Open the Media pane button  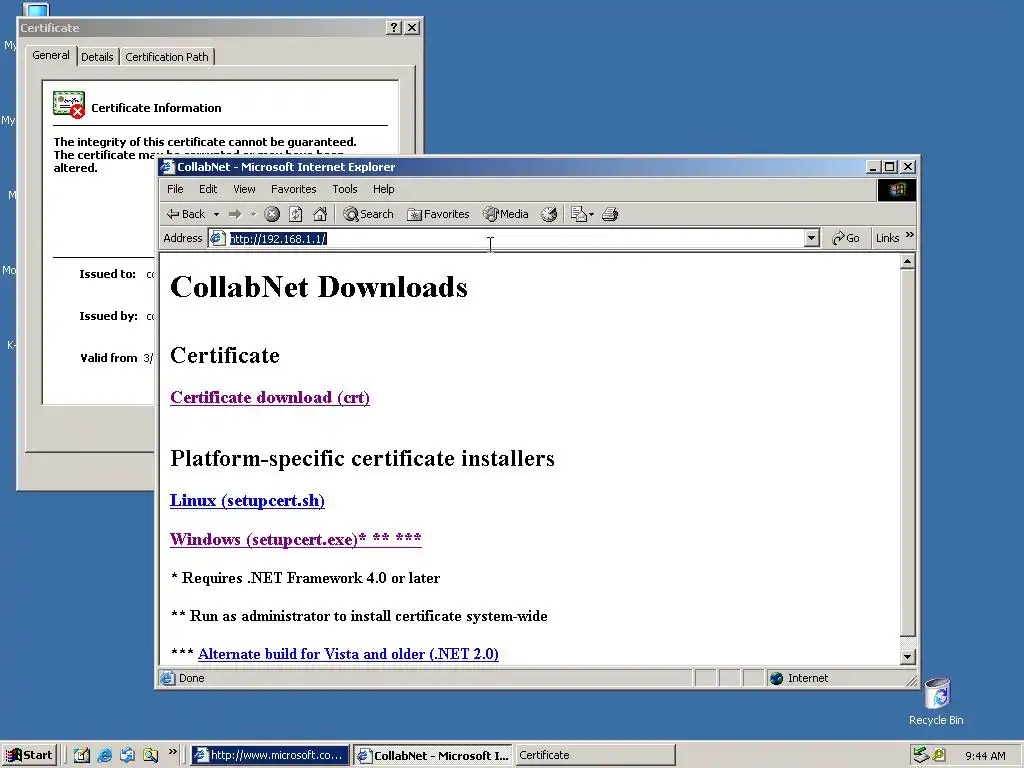pos(505,214)
